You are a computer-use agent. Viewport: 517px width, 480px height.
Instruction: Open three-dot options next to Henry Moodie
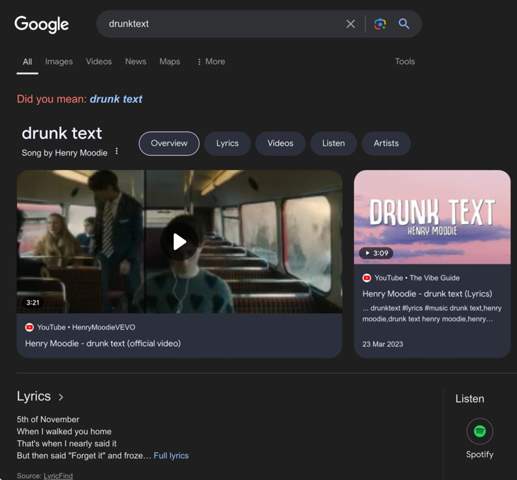click(117, 151)
